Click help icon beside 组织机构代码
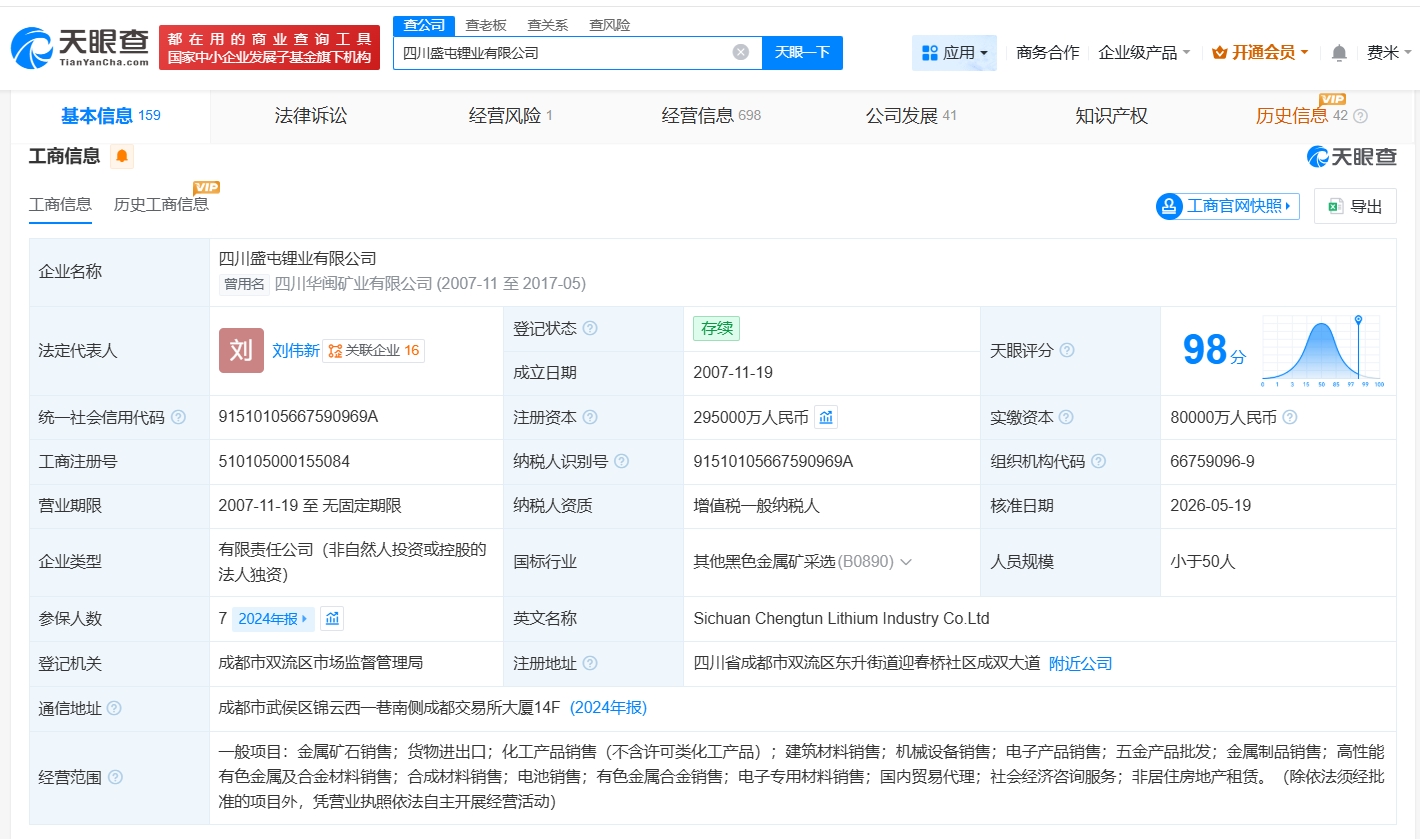1420x839 pixels. pos(1098,461)
